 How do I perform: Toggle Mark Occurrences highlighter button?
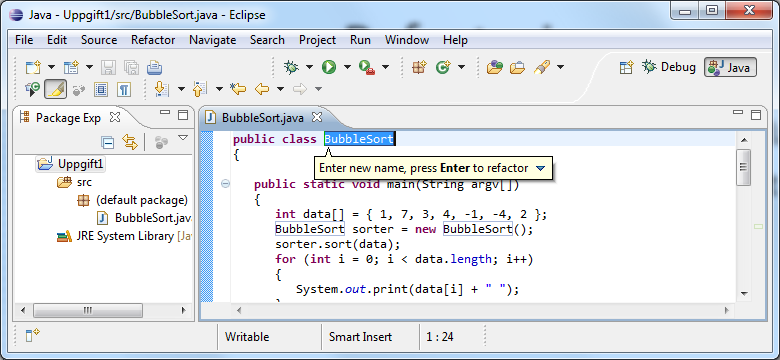pyautogui.click(x=56, y=90)
